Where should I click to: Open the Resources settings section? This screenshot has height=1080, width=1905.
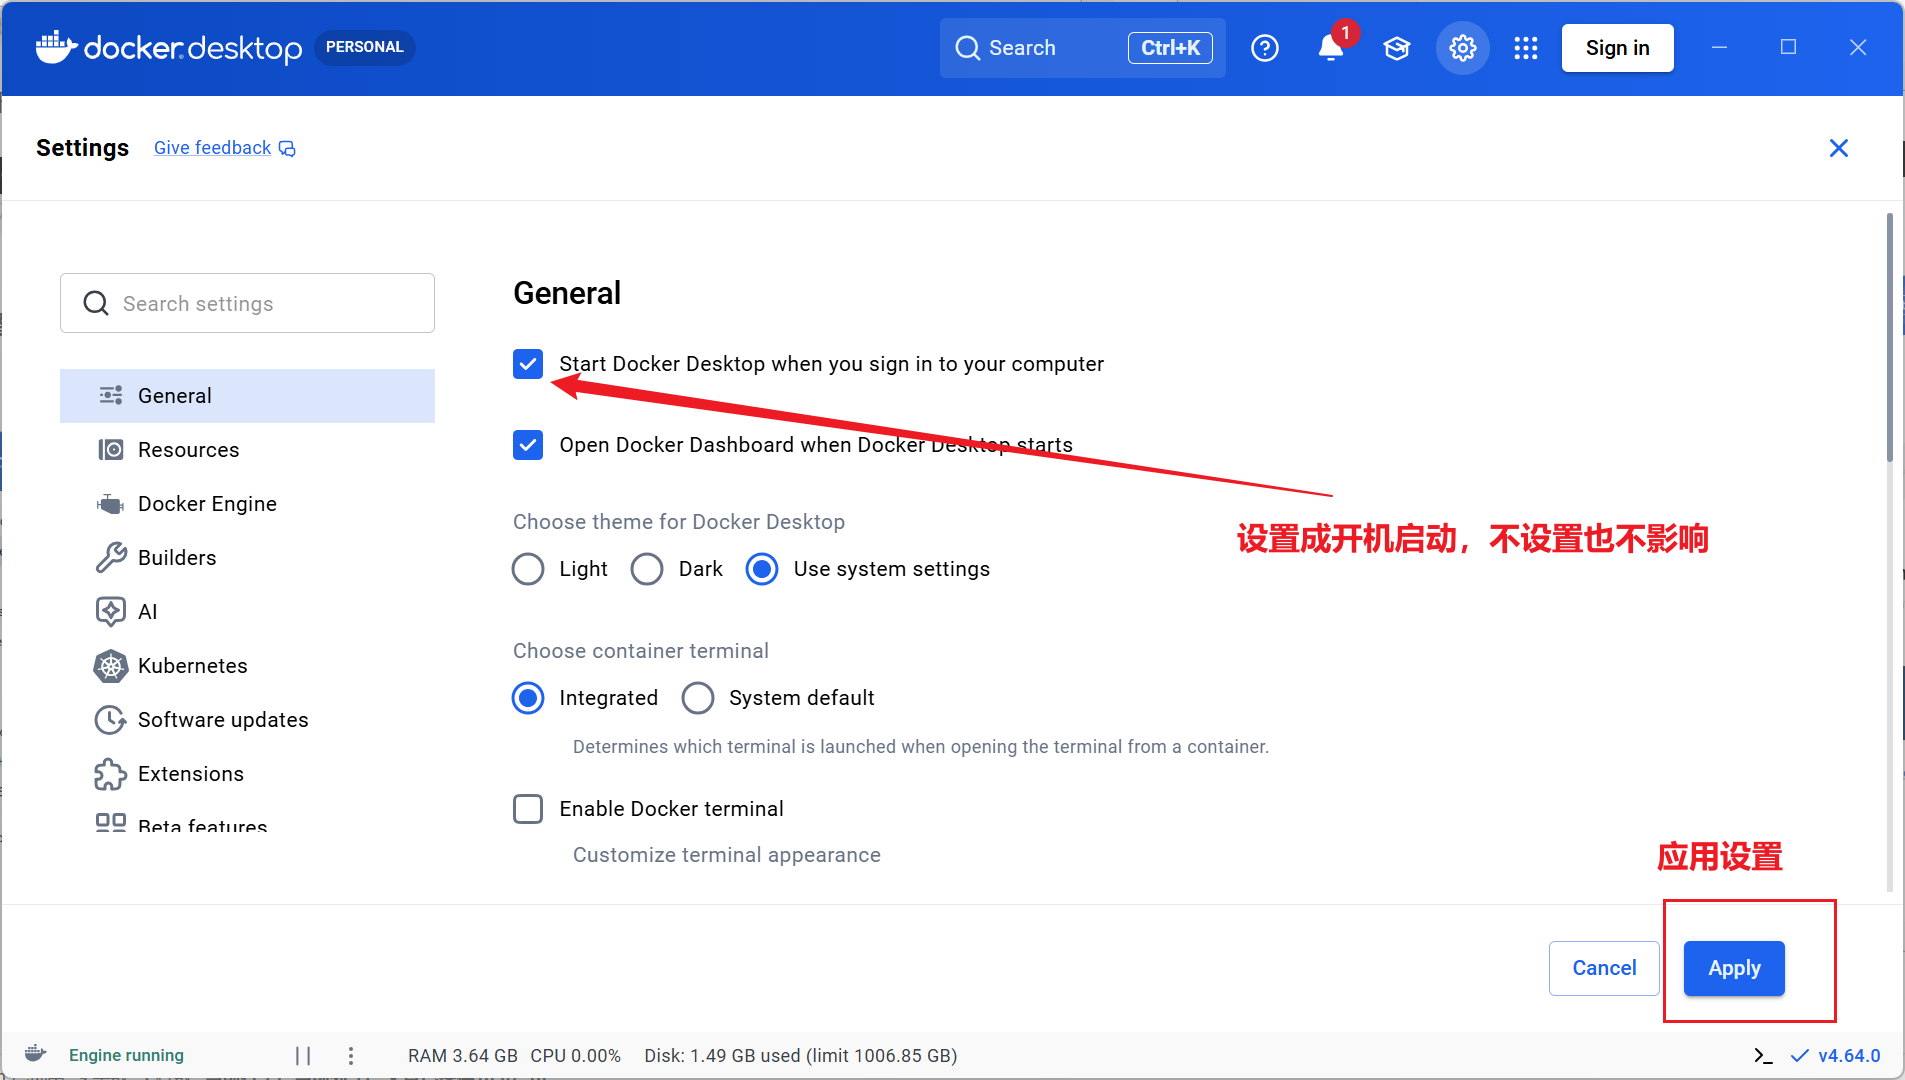coord(247,450)
